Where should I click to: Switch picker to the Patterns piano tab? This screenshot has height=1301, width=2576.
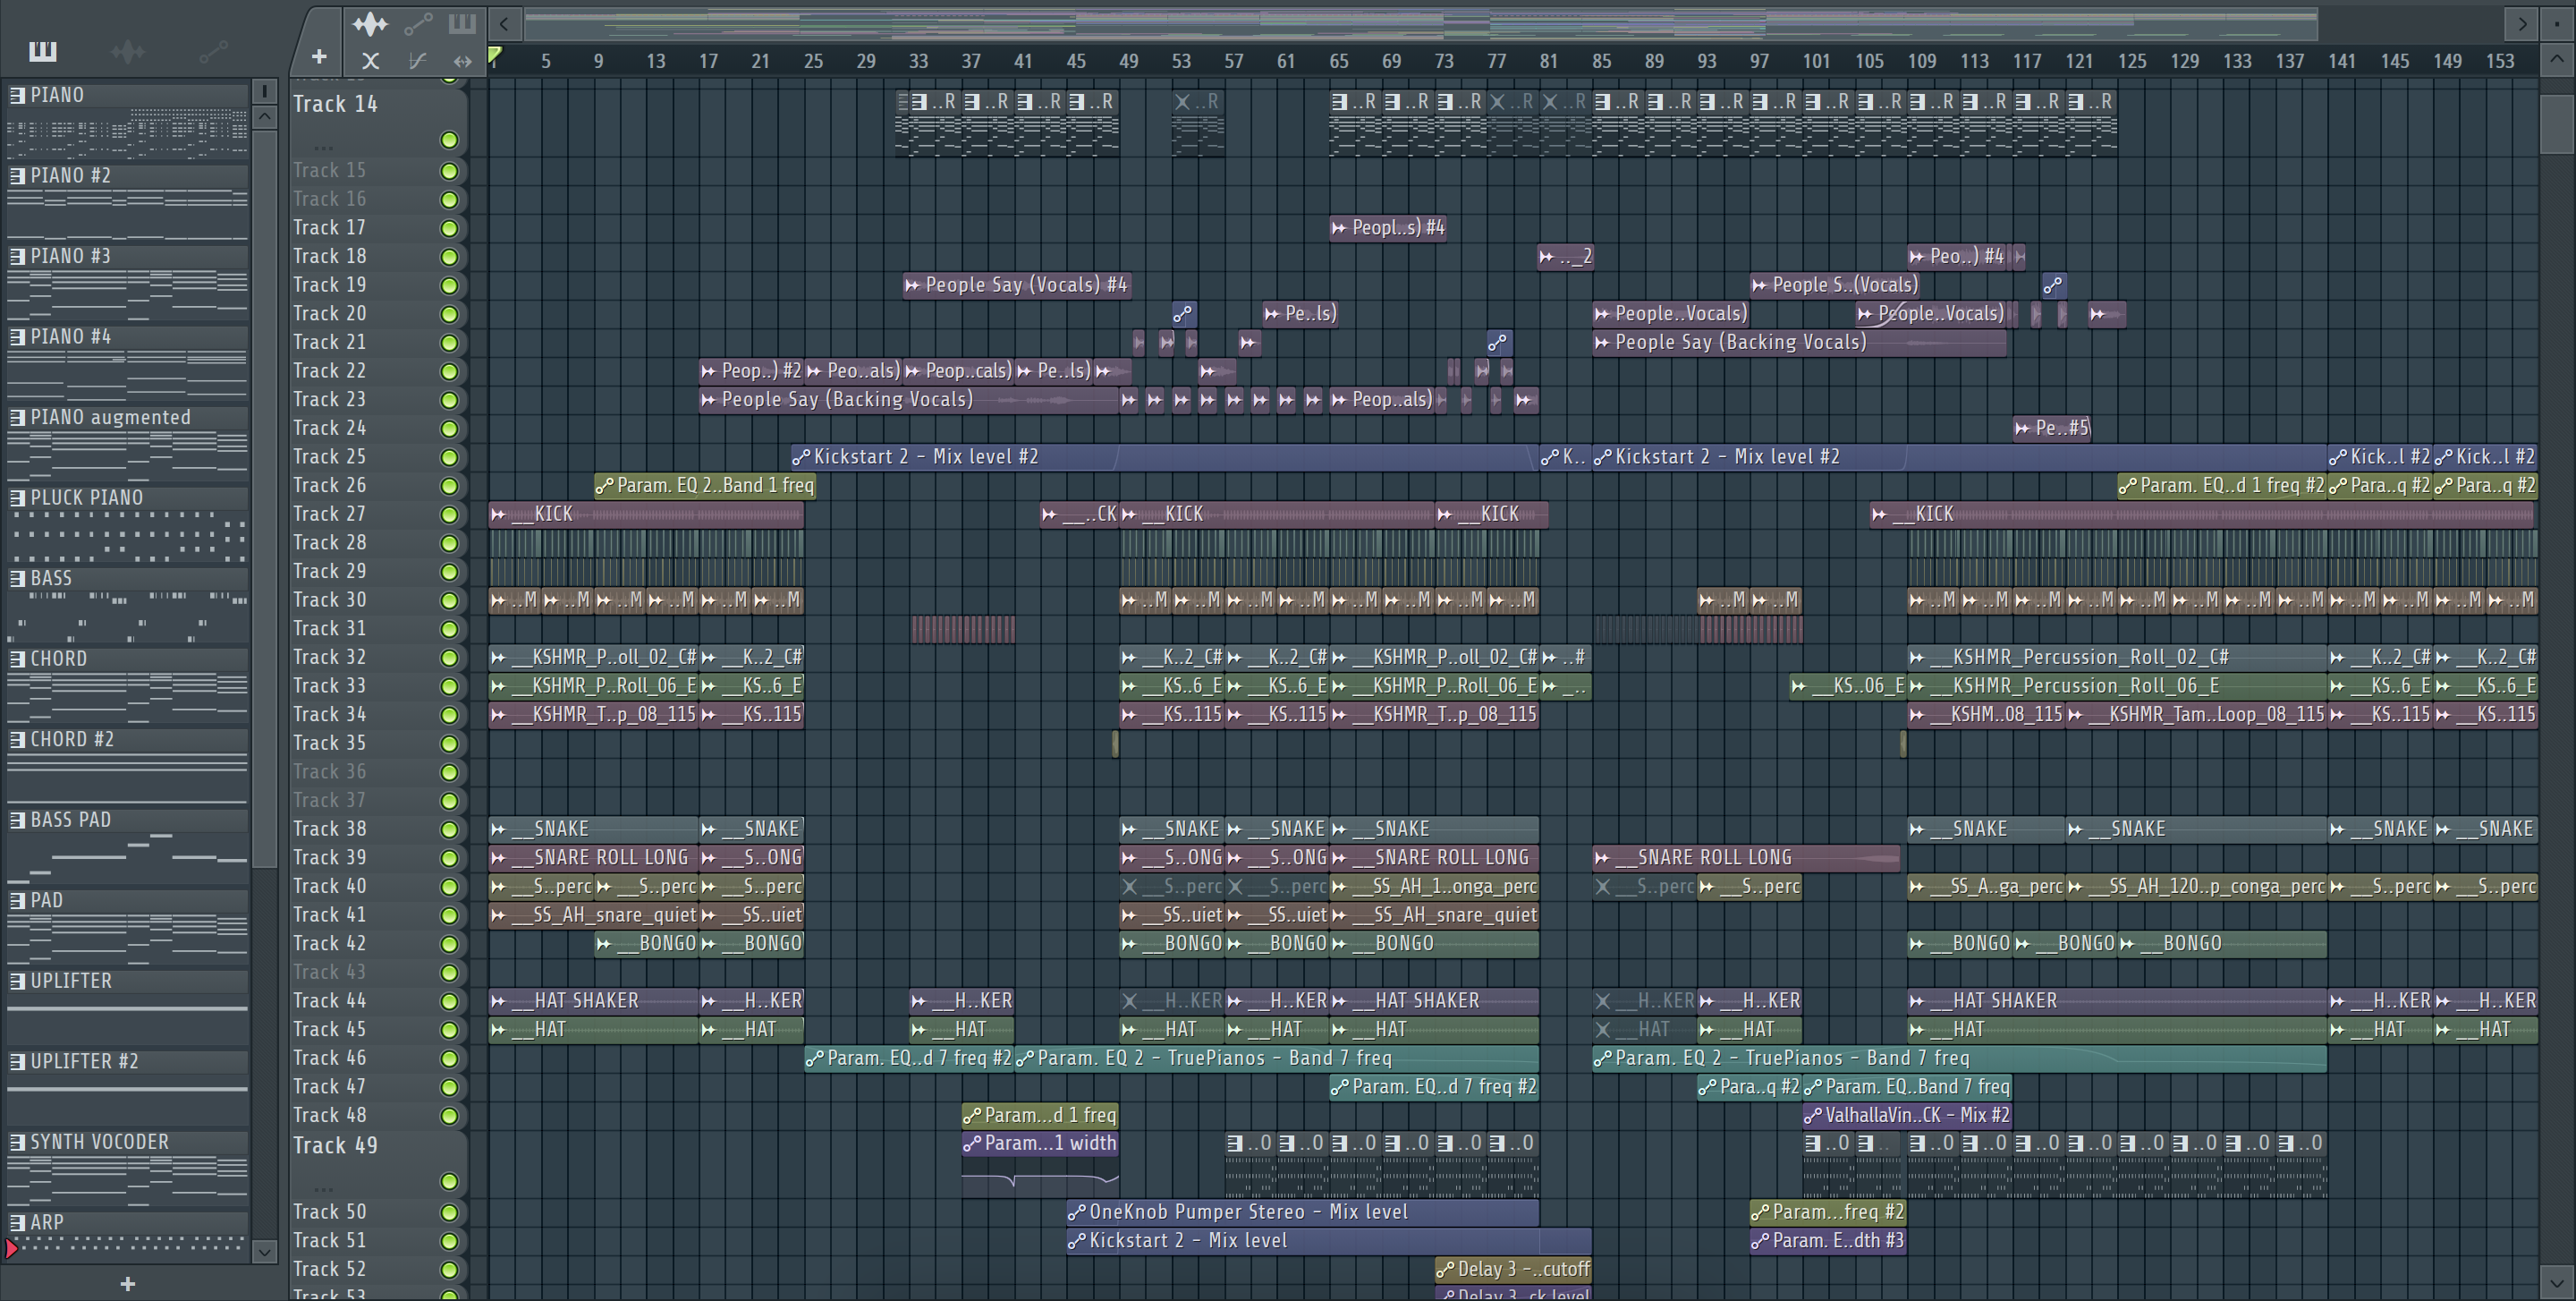pyautogui.click(x=43, y=50)
